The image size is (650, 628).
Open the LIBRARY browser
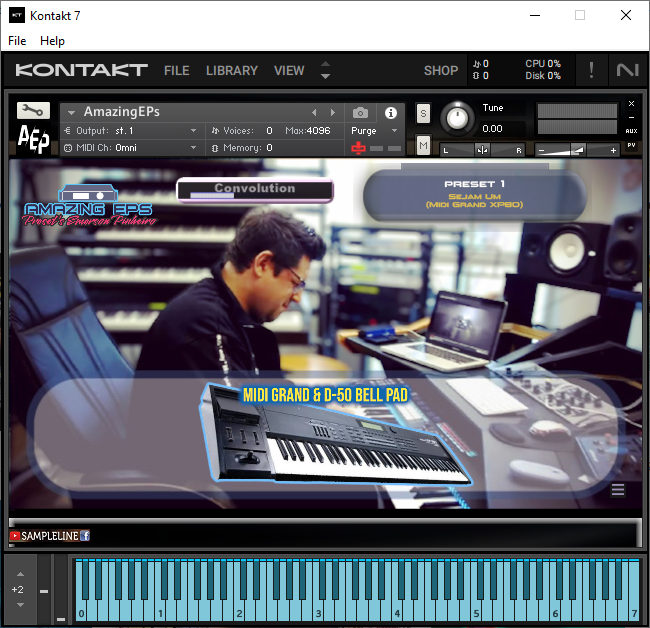(232, 70)
